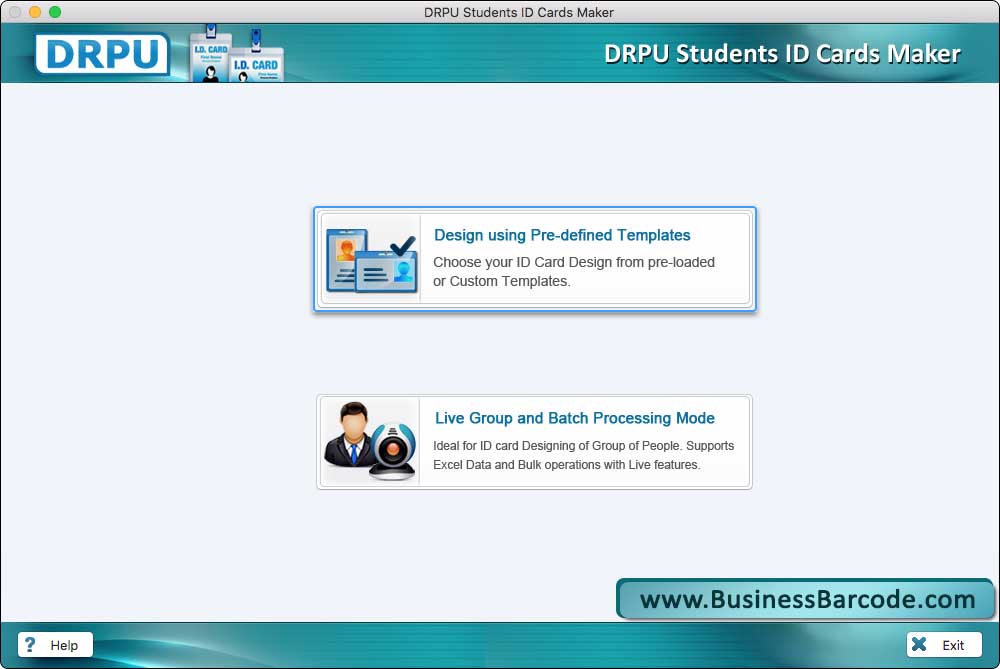Image resolution: width=1000 pixels, height=669 pixels.
Task: Click the "DRPU Students ID Cards Maker" header title
Action: click(x=782, y=54)
